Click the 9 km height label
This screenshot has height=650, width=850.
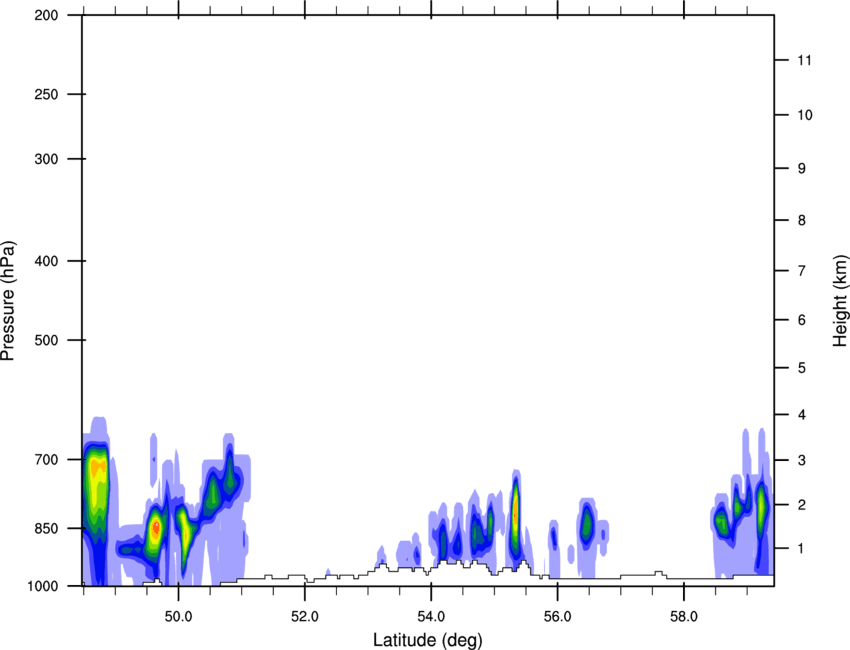point(801,169)
